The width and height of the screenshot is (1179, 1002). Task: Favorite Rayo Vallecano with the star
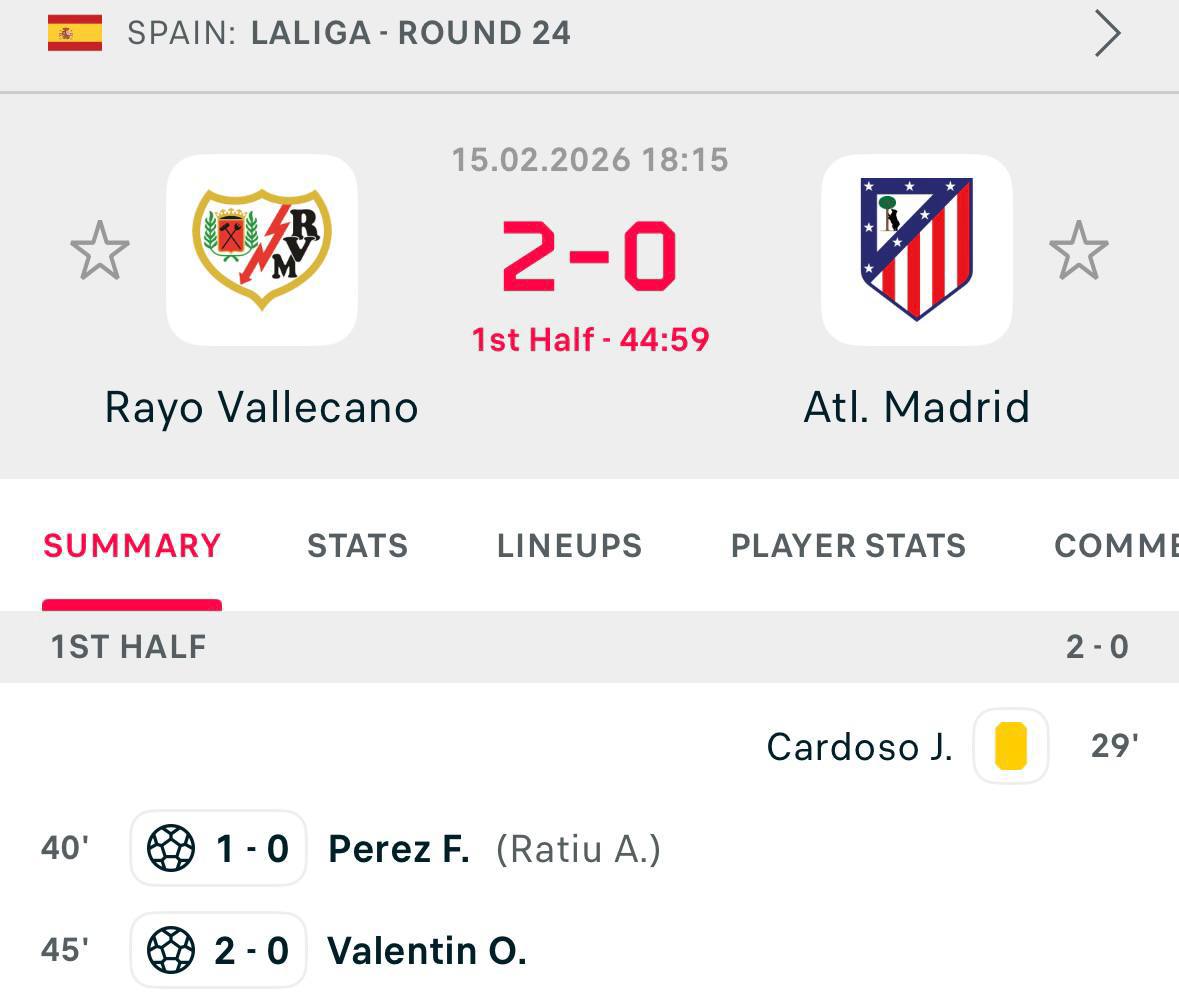tap(100, 250)
